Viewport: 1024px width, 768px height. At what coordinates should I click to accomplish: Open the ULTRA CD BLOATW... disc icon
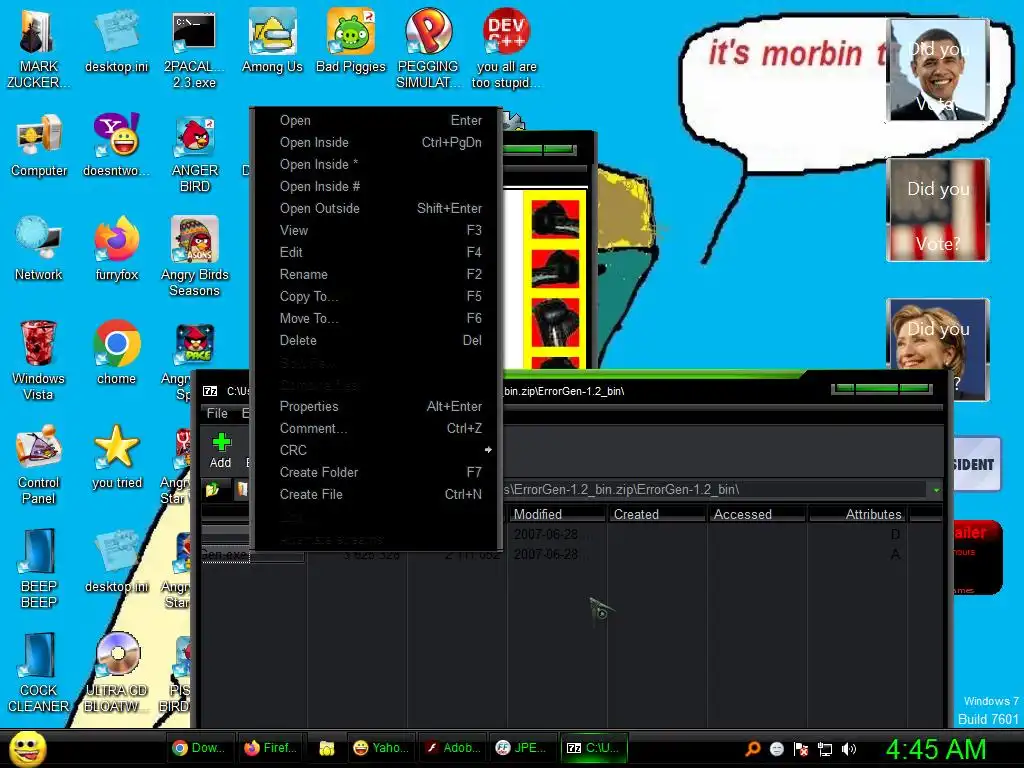(x=116, y=673)
